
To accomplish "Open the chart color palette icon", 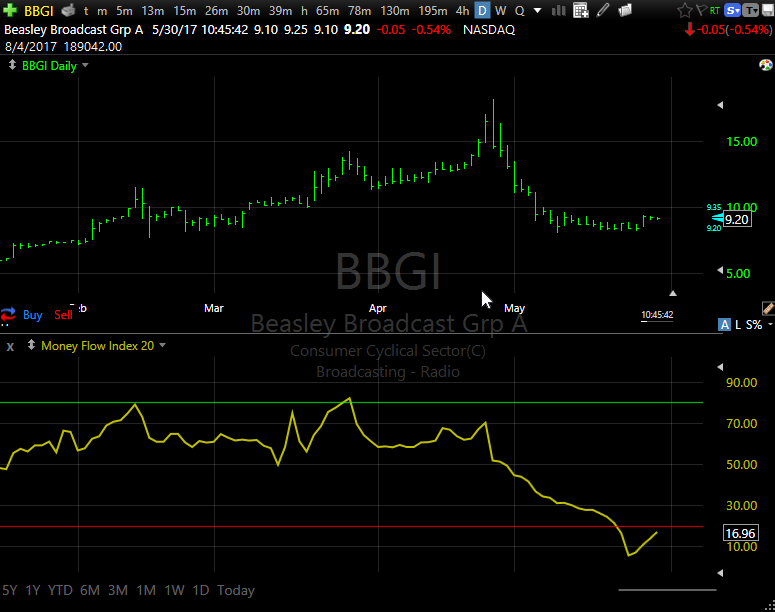I will (x=766, y=65).
